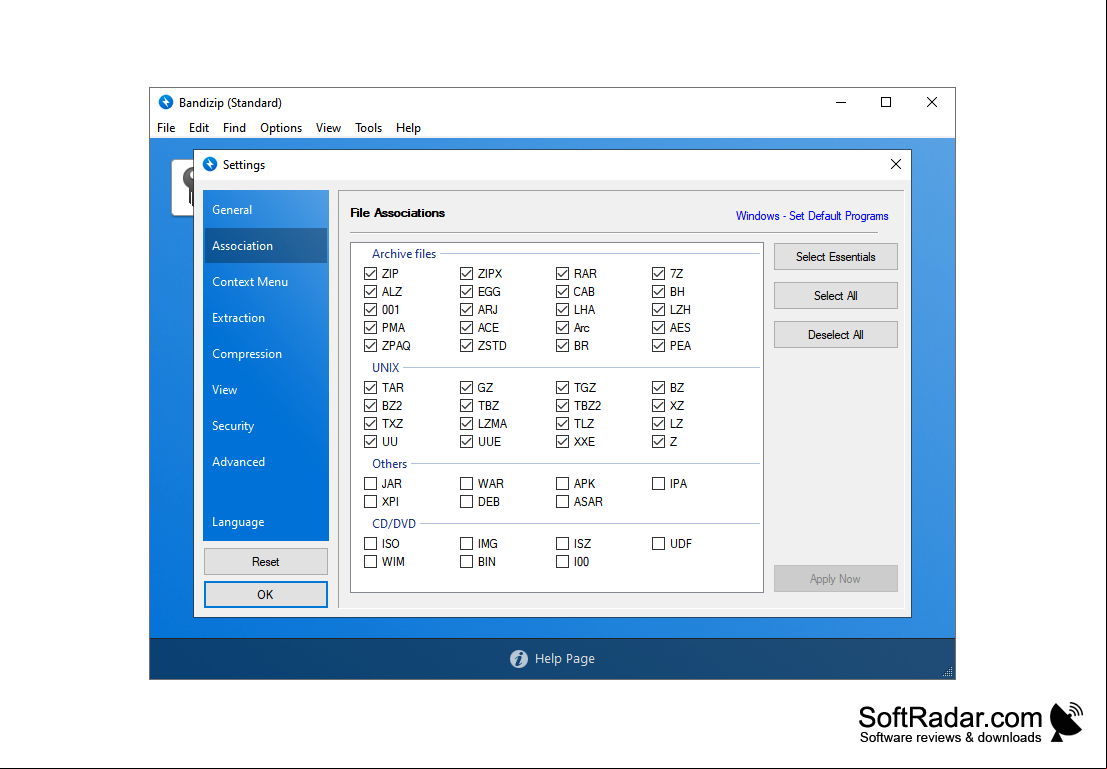Open the Tools menu
This screenshot has height=769, width=1107.
(x=369, y=128)
